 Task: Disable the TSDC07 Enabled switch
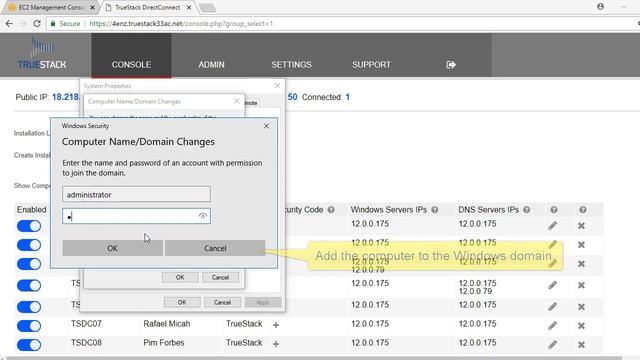click(29, 326)
